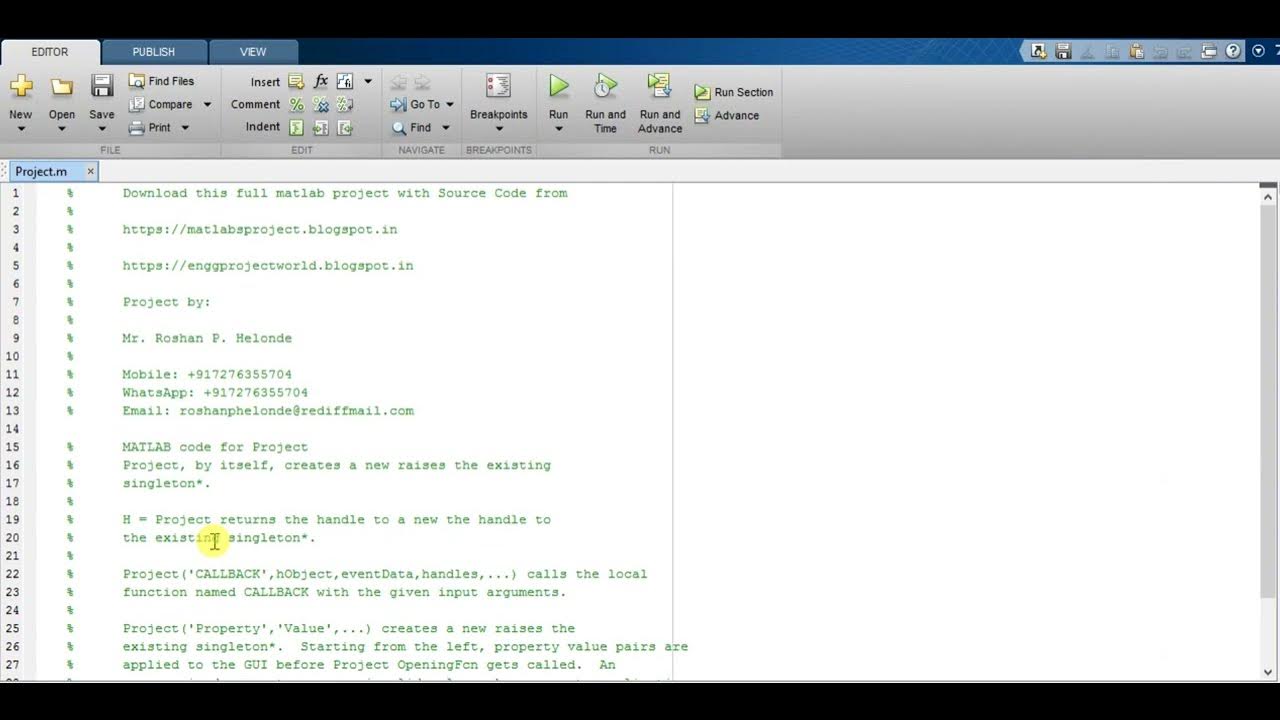Switch to the PUBLISH tab
The image size is (1280, 720).
154,52
